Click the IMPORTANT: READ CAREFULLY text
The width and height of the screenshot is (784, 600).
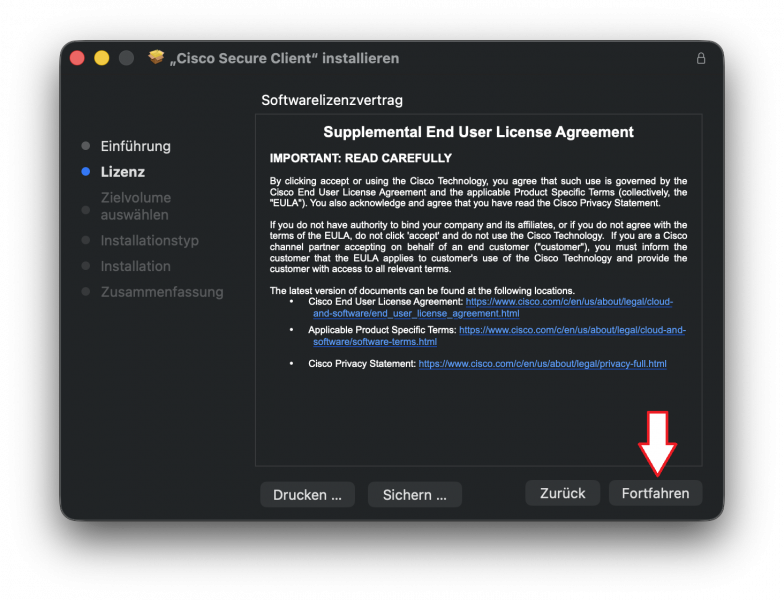point(360,158)
